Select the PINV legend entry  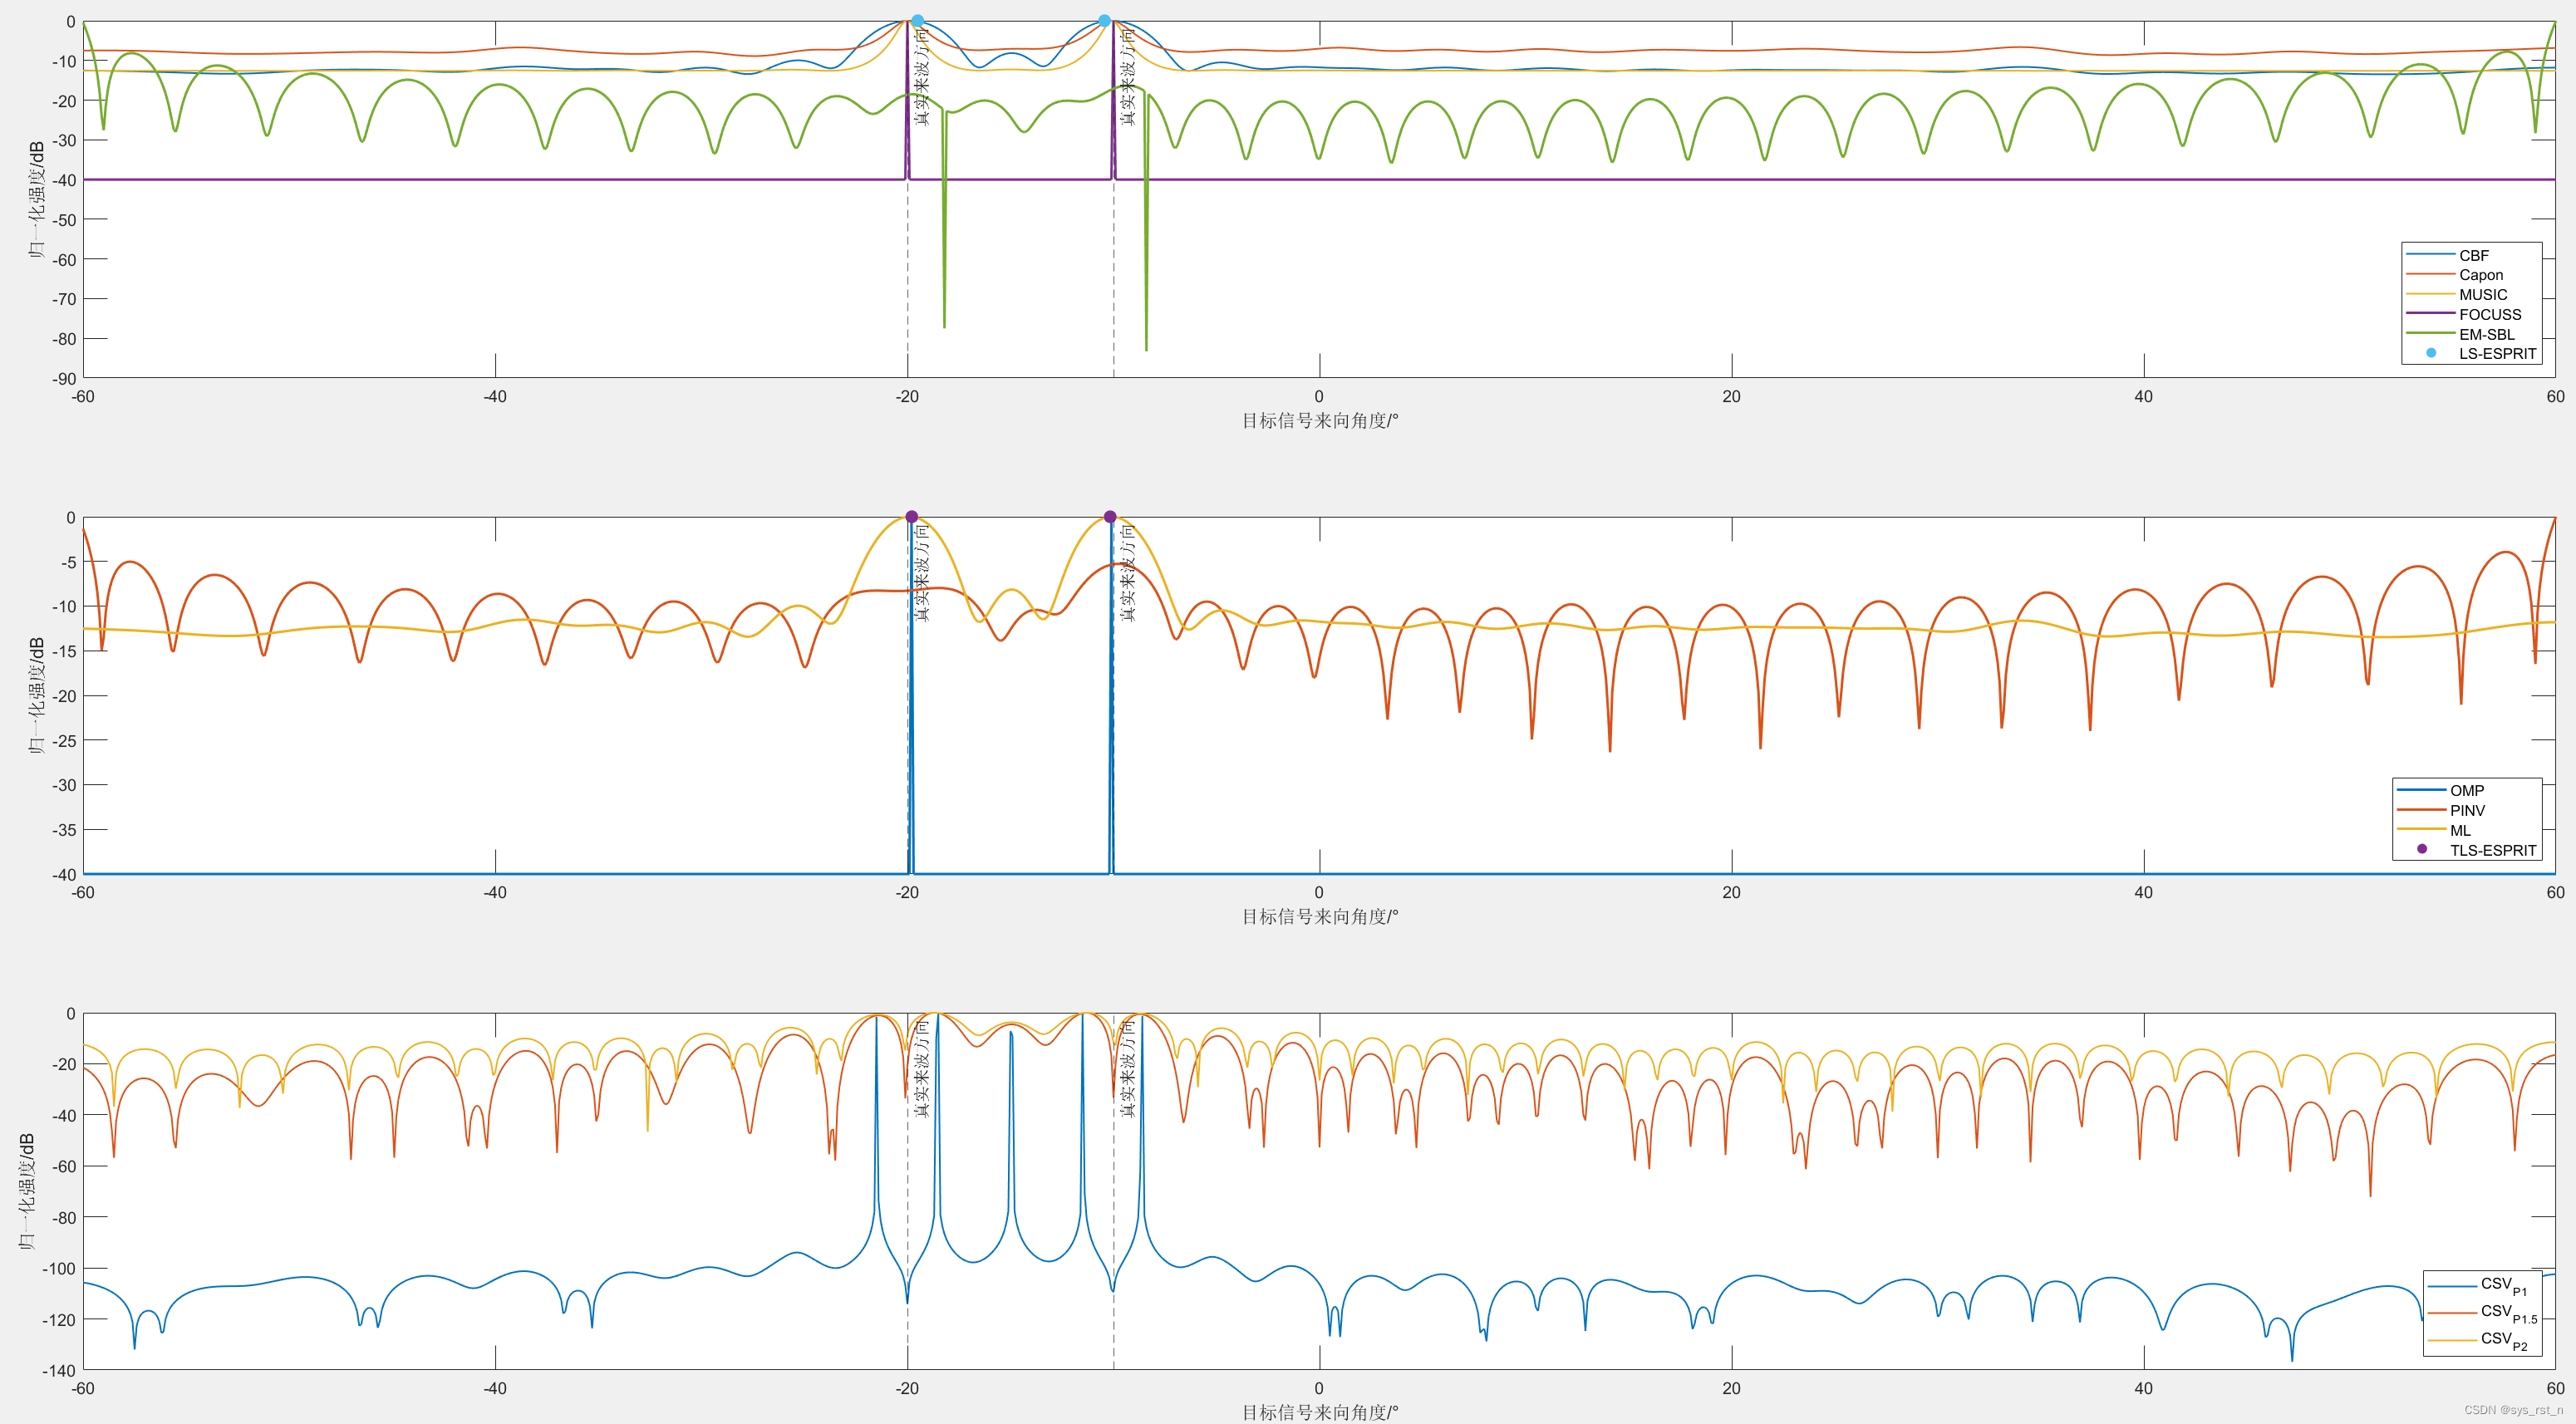click(x=2466, y=810)
